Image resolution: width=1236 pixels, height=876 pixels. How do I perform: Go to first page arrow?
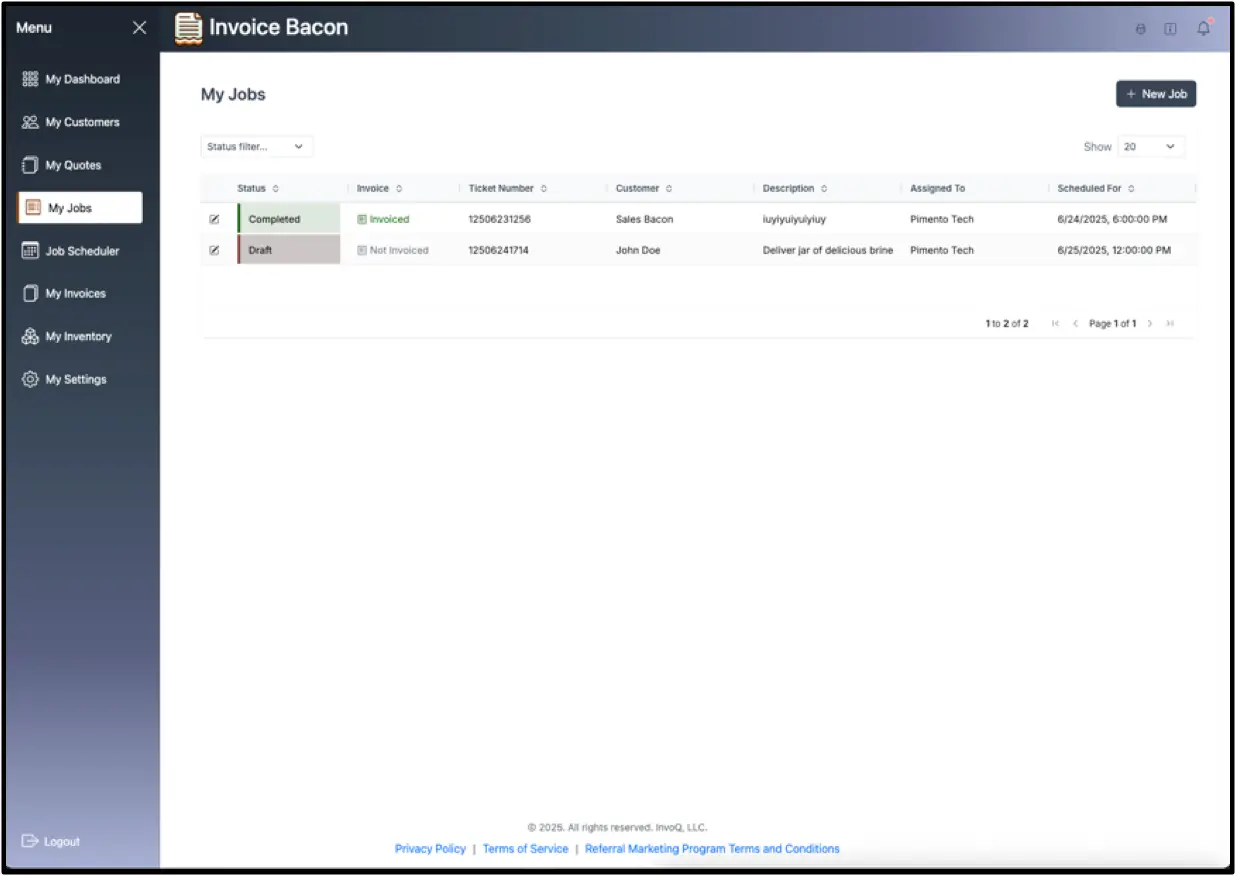click(1055, 324)
